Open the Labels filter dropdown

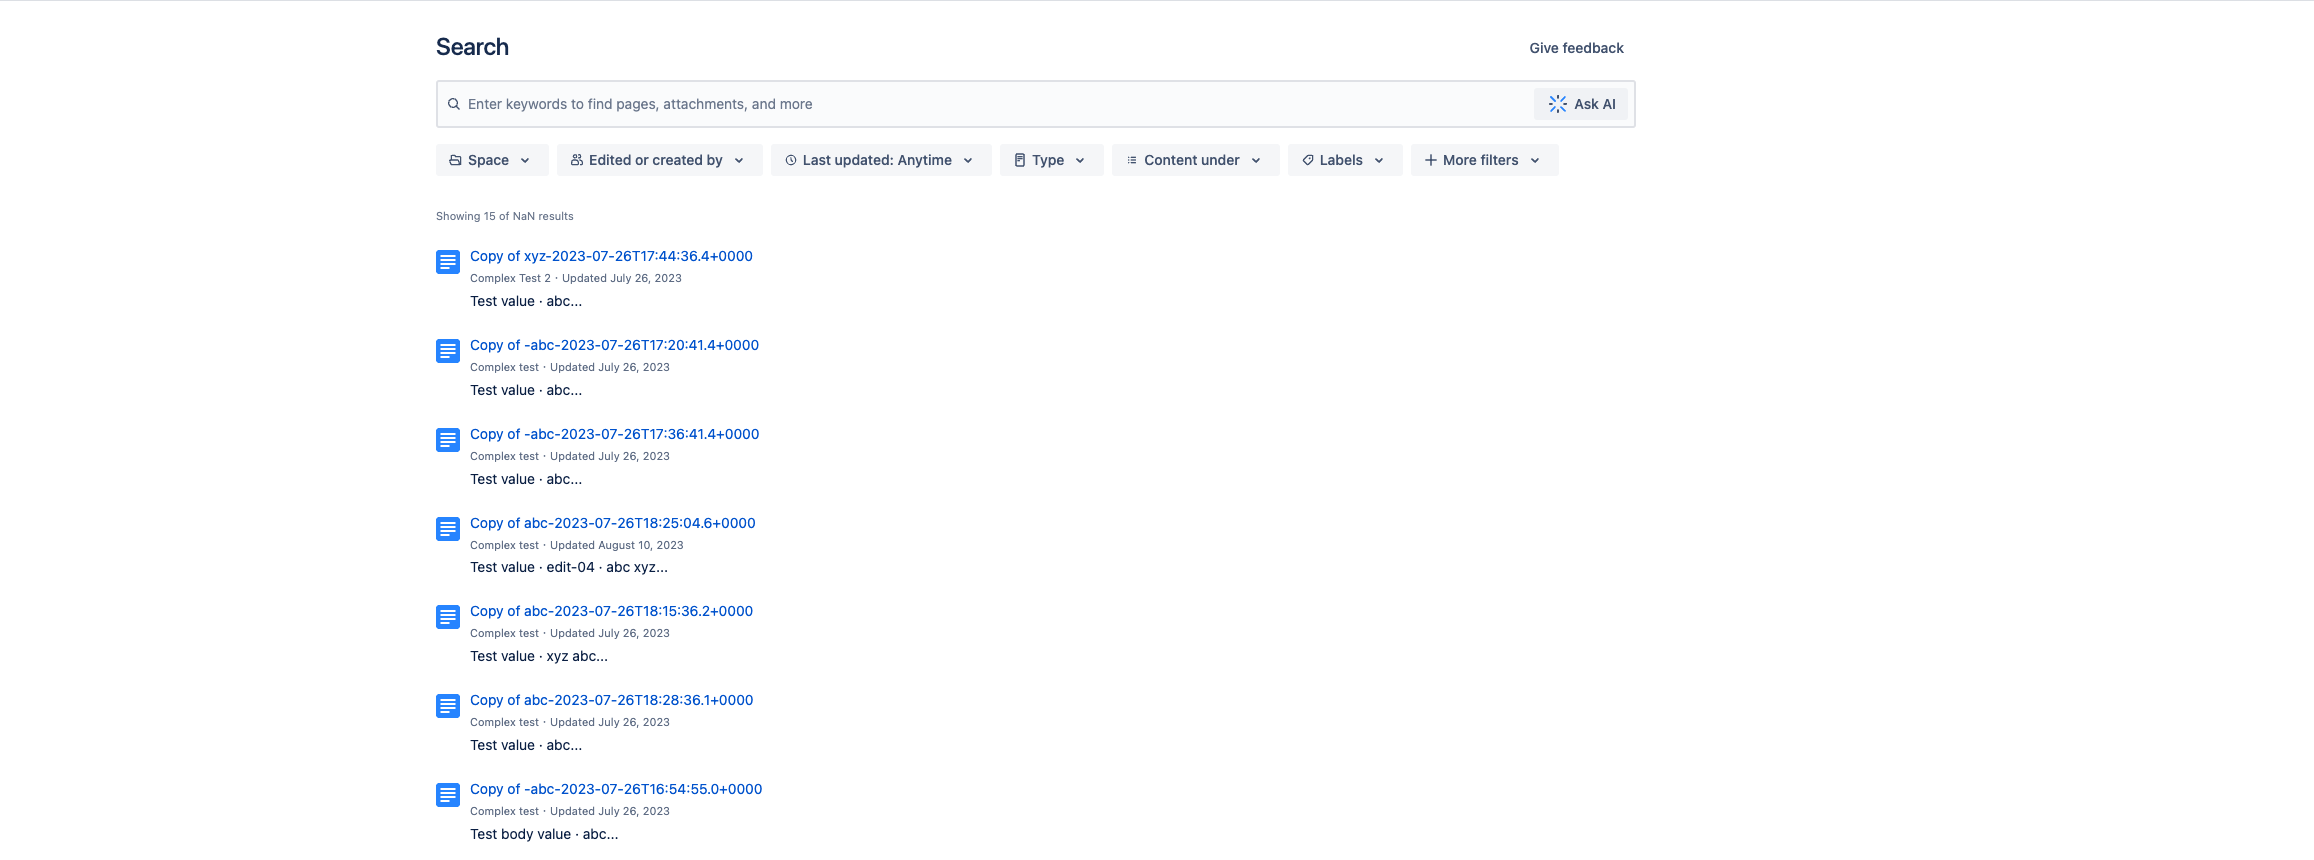(x=1345, y=160)
